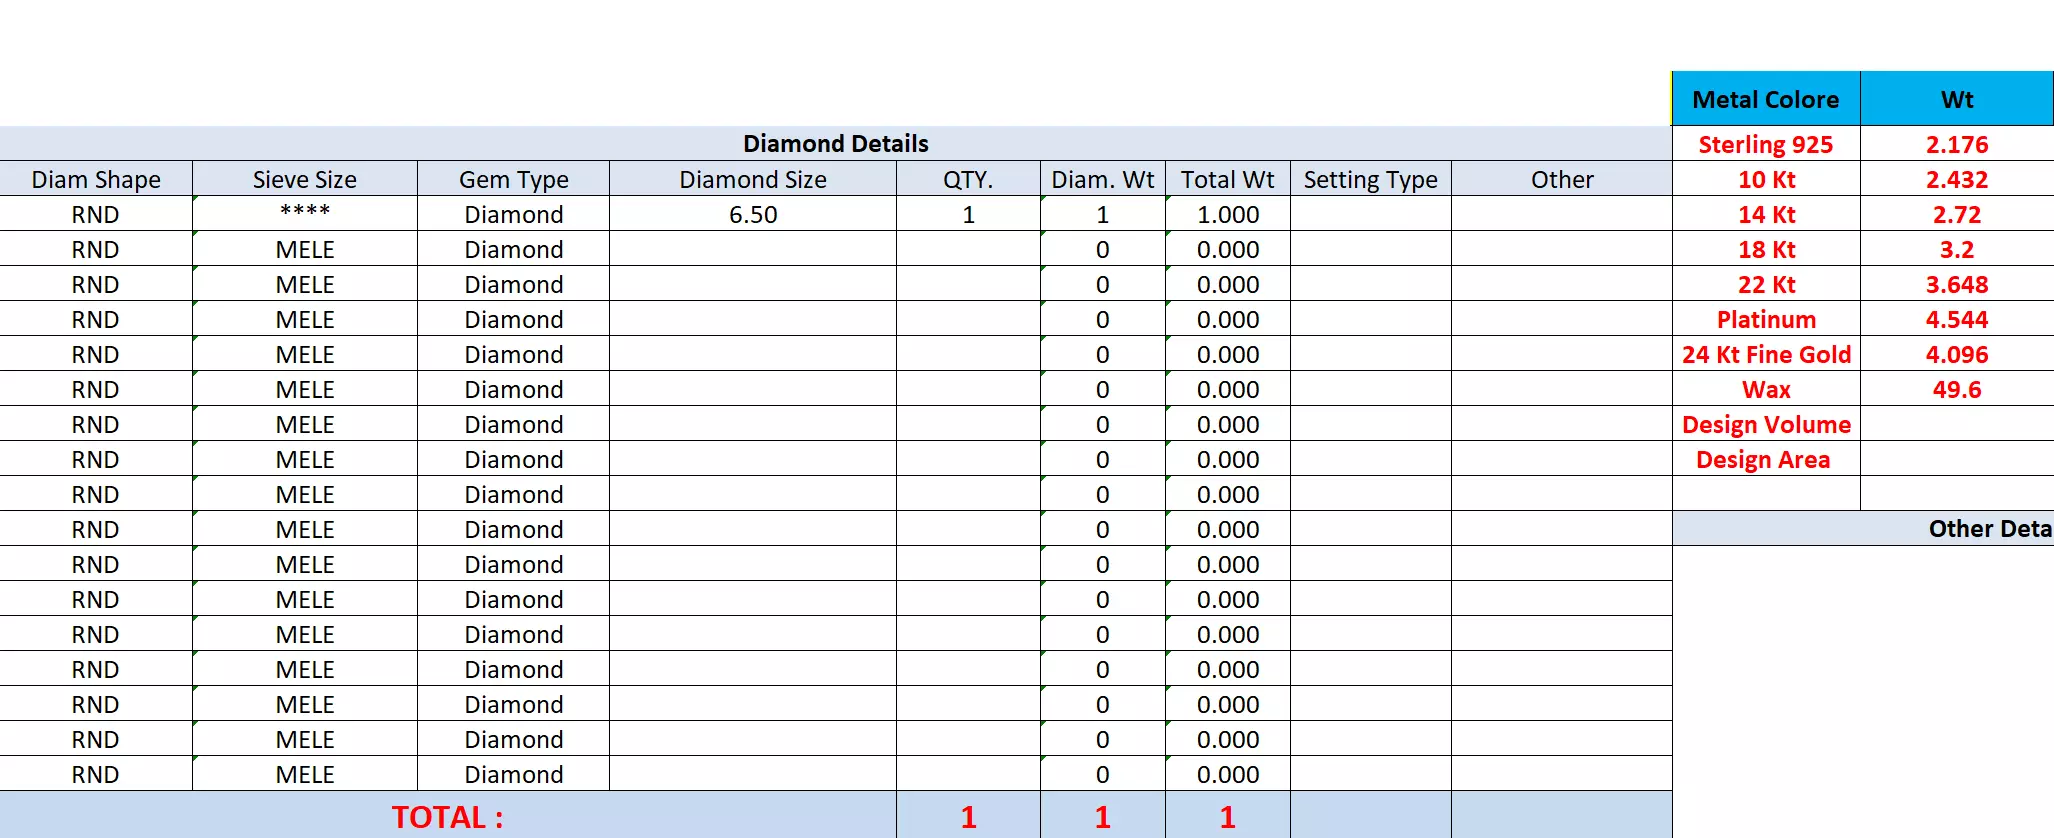
Task: Select the Diamond Details header cell
Action: point(835,143)
